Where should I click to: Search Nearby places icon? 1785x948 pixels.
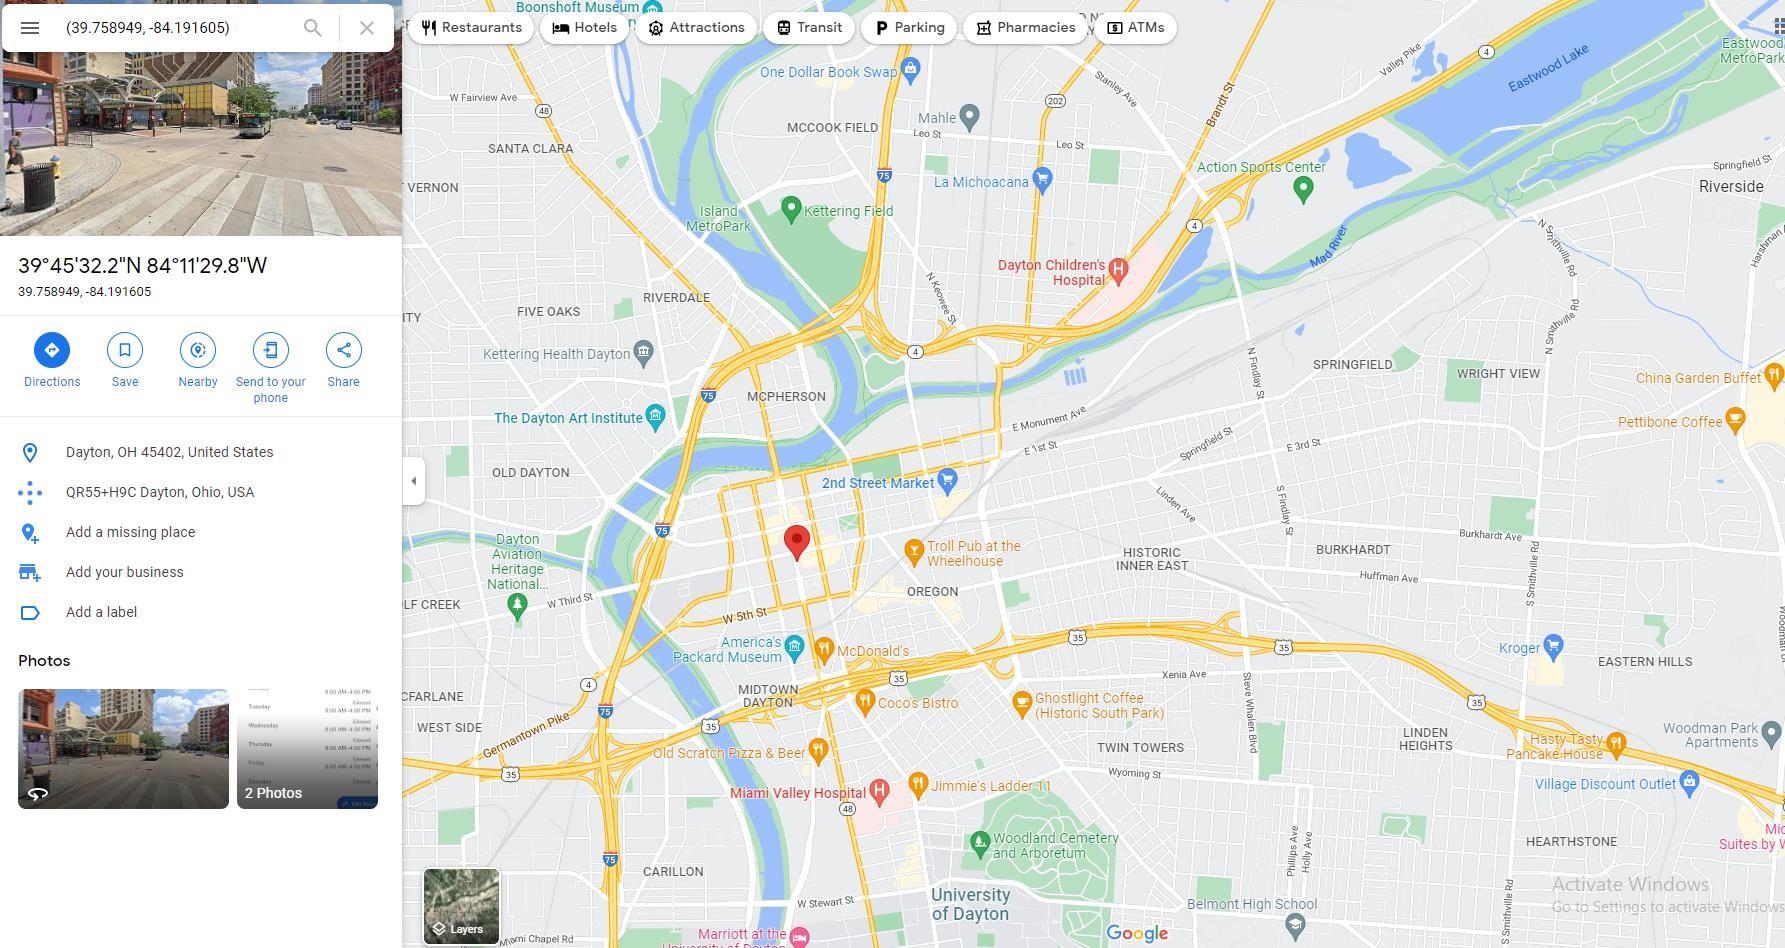pyautogui.click(x=198, y=350)
